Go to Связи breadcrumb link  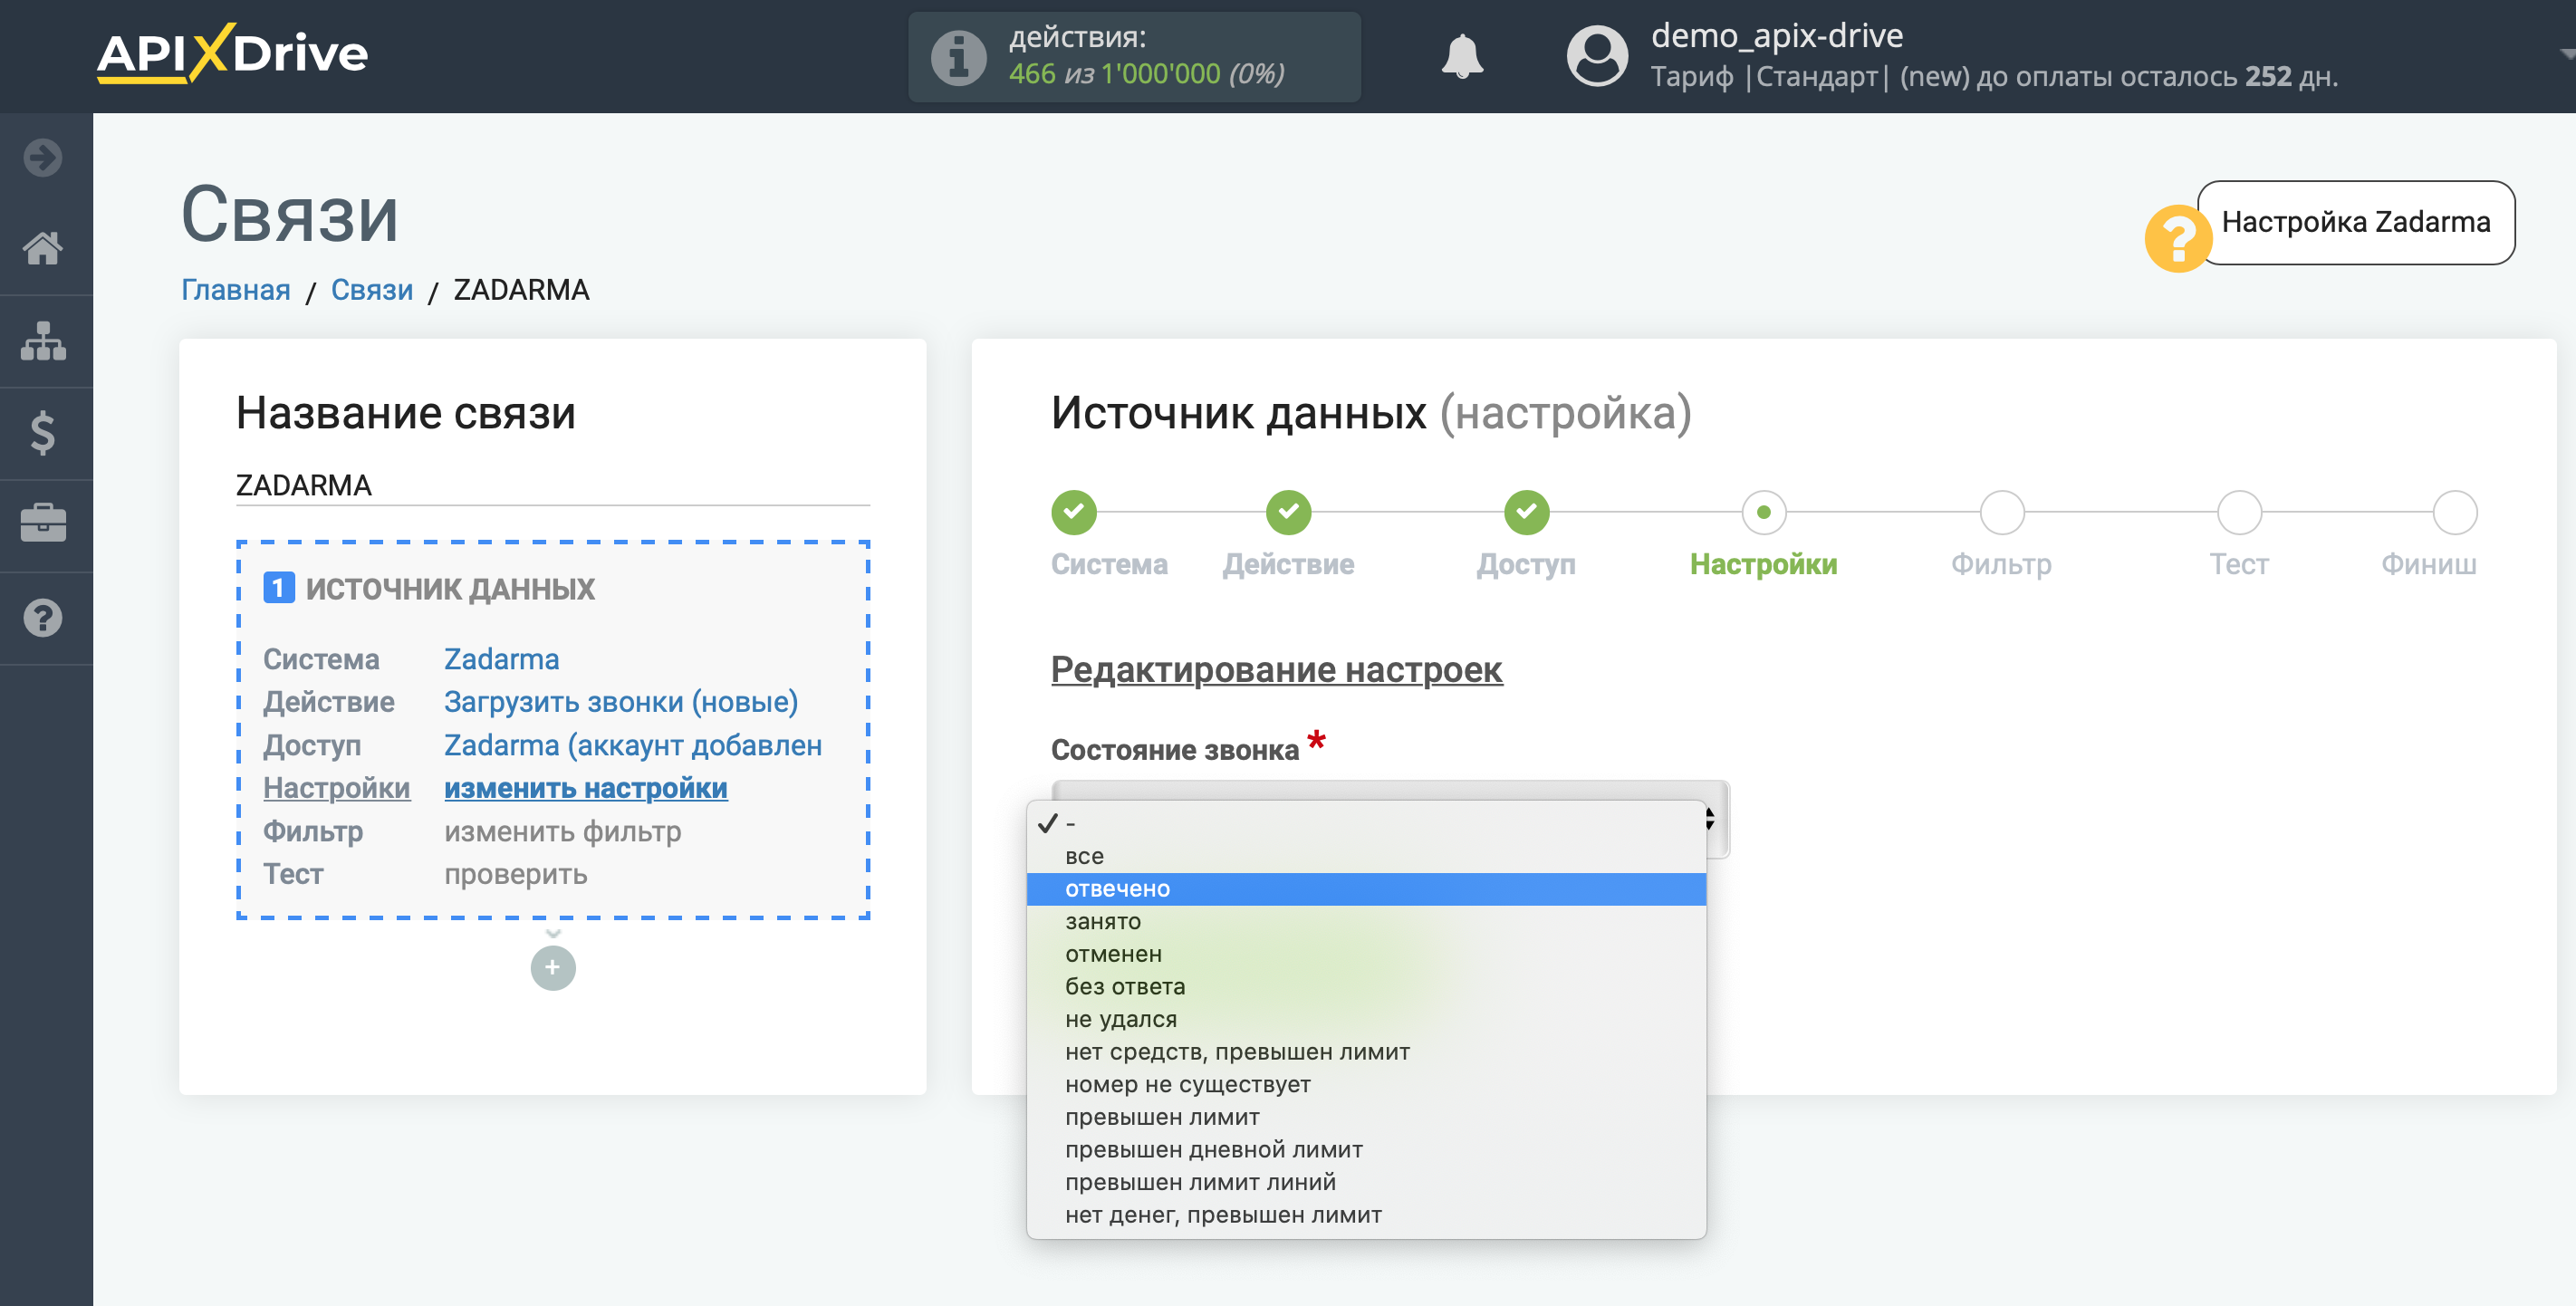(372, 290)
